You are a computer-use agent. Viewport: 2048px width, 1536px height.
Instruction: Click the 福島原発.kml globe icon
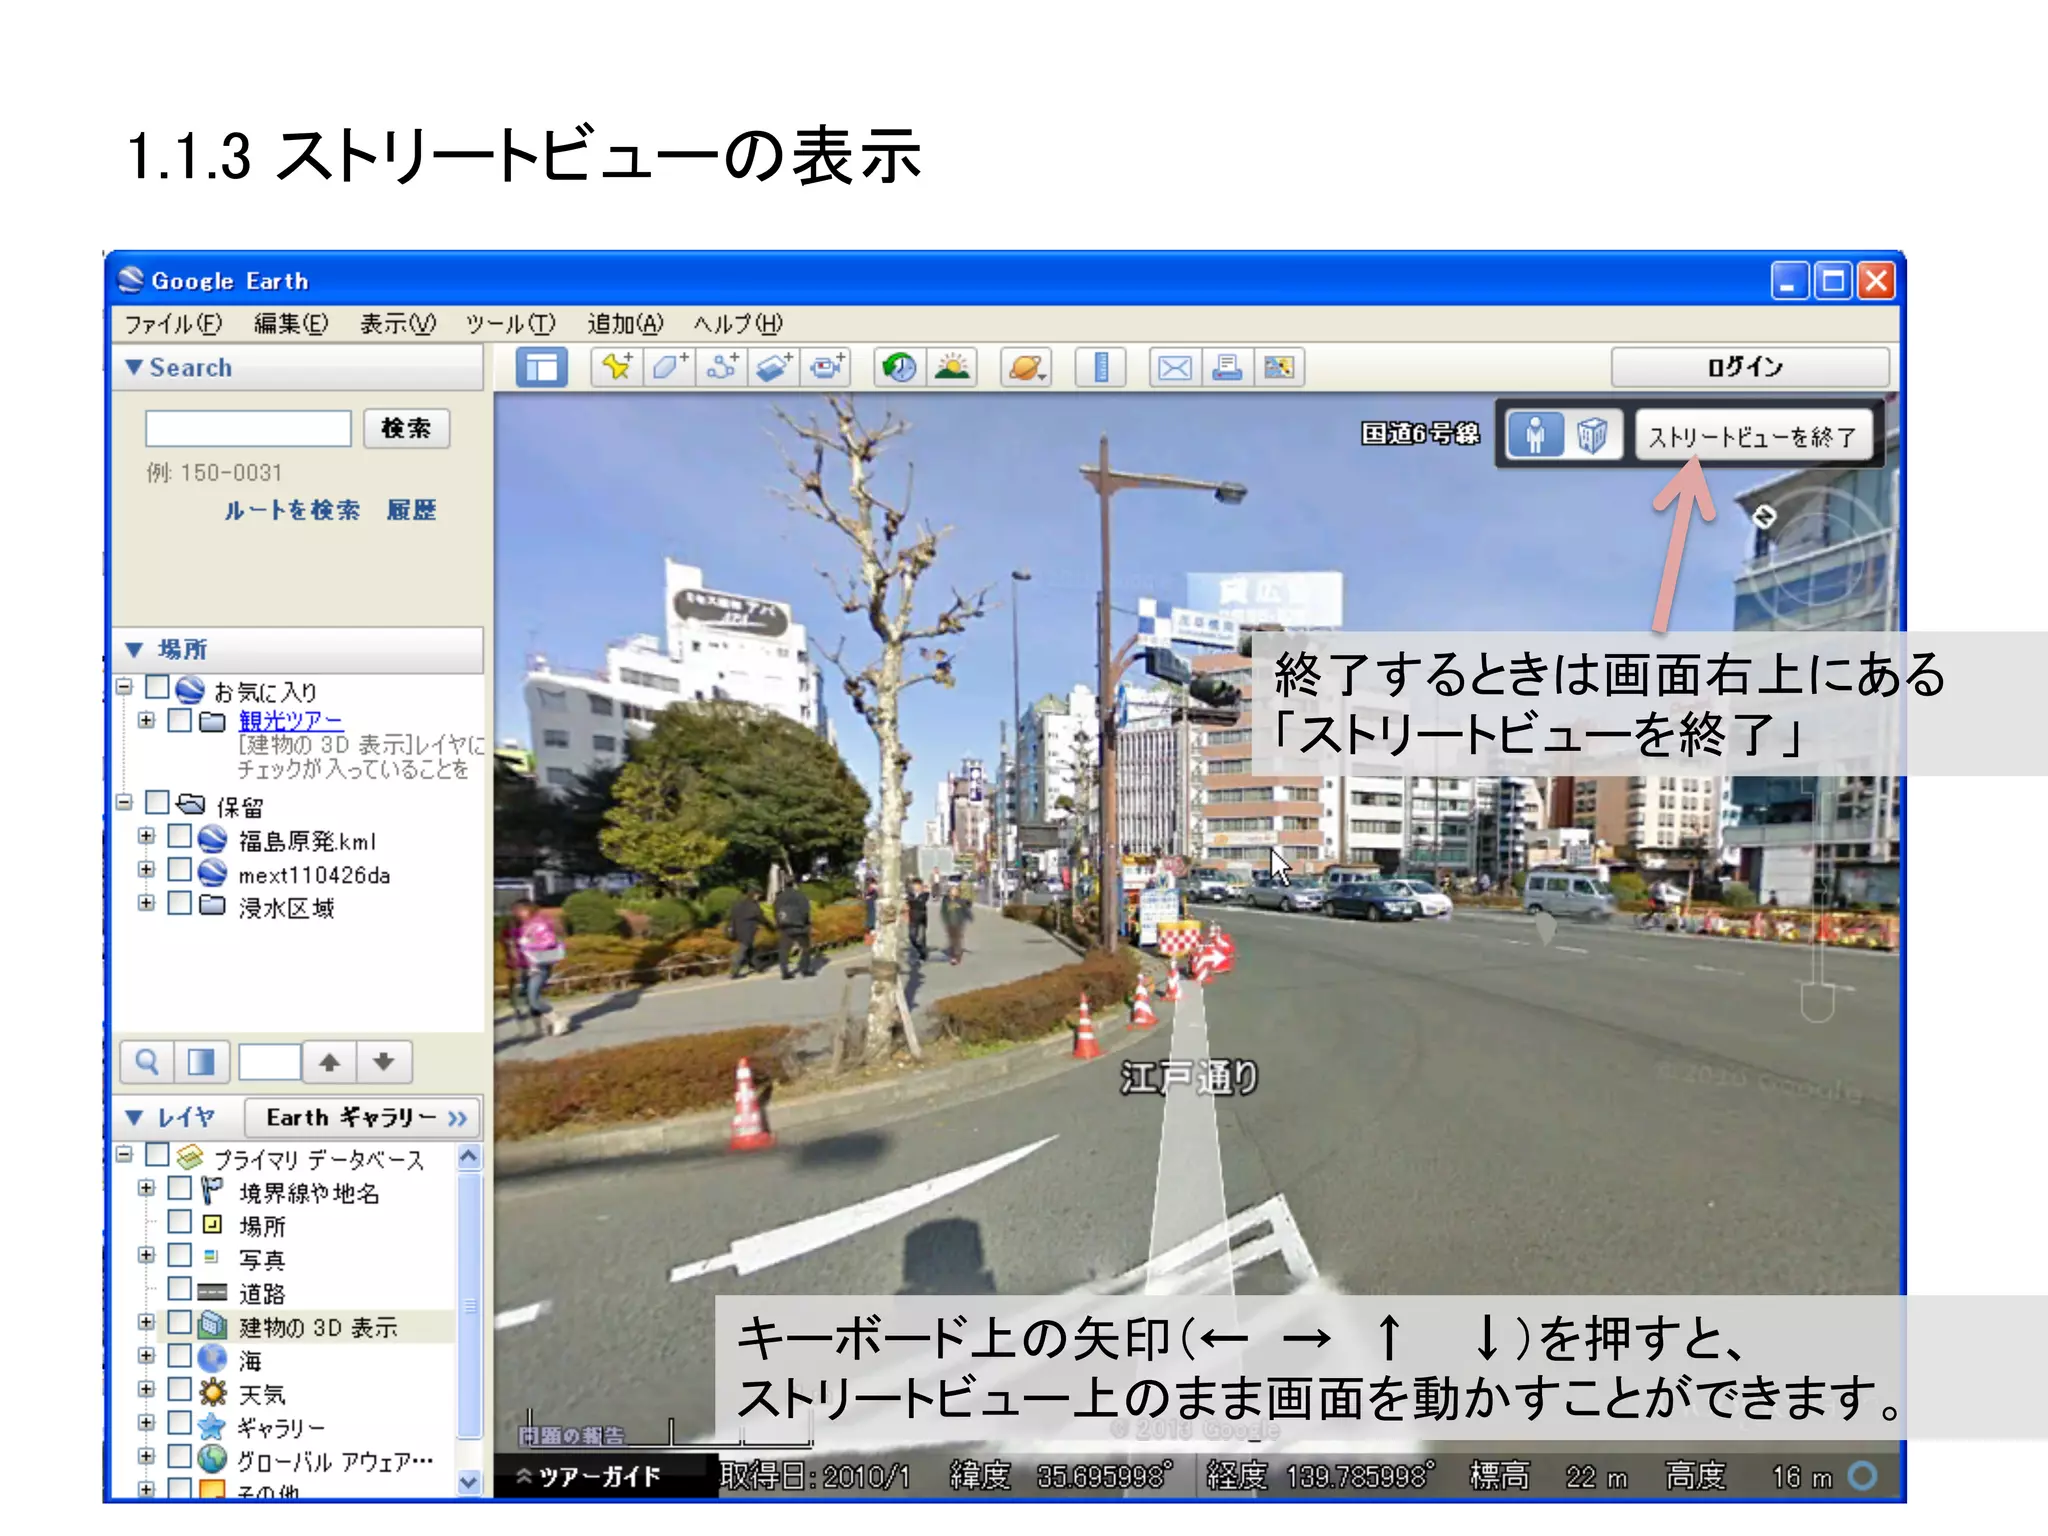(212, 840)
